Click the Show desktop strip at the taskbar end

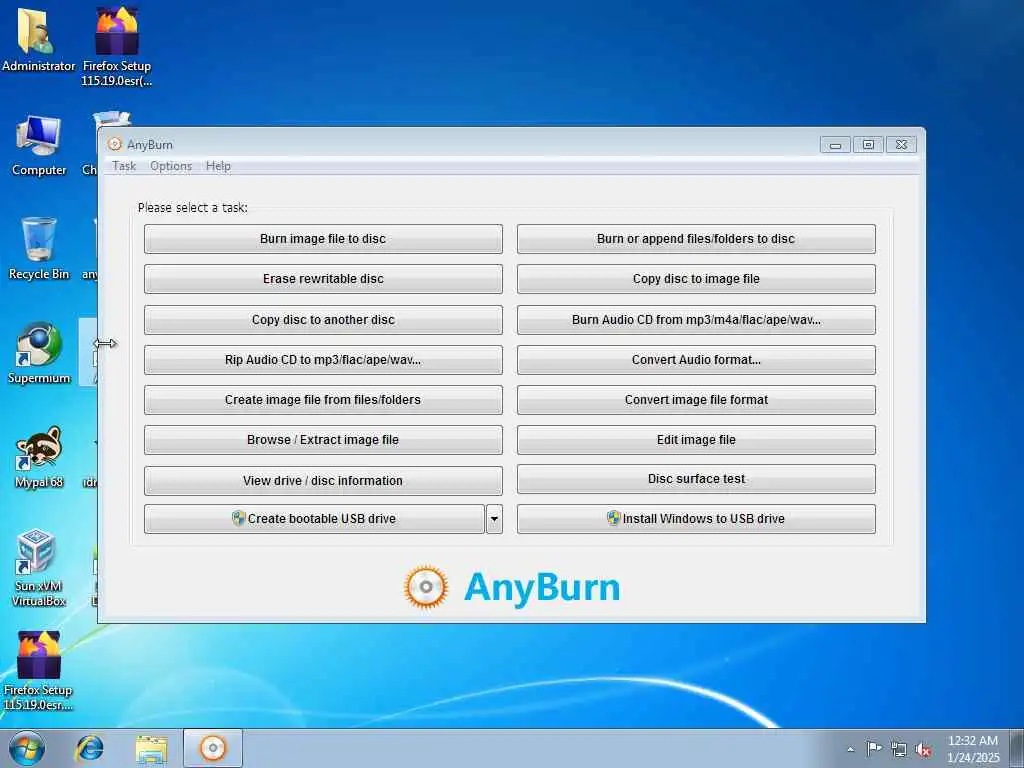pyautogui.click(x=1018, y=748)
